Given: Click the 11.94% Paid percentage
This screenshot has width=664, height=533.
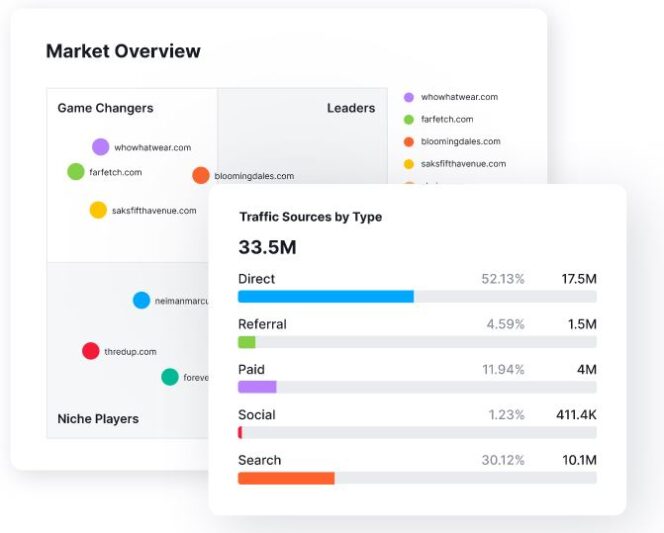Looking at the screenshot, I should point(504,370).
